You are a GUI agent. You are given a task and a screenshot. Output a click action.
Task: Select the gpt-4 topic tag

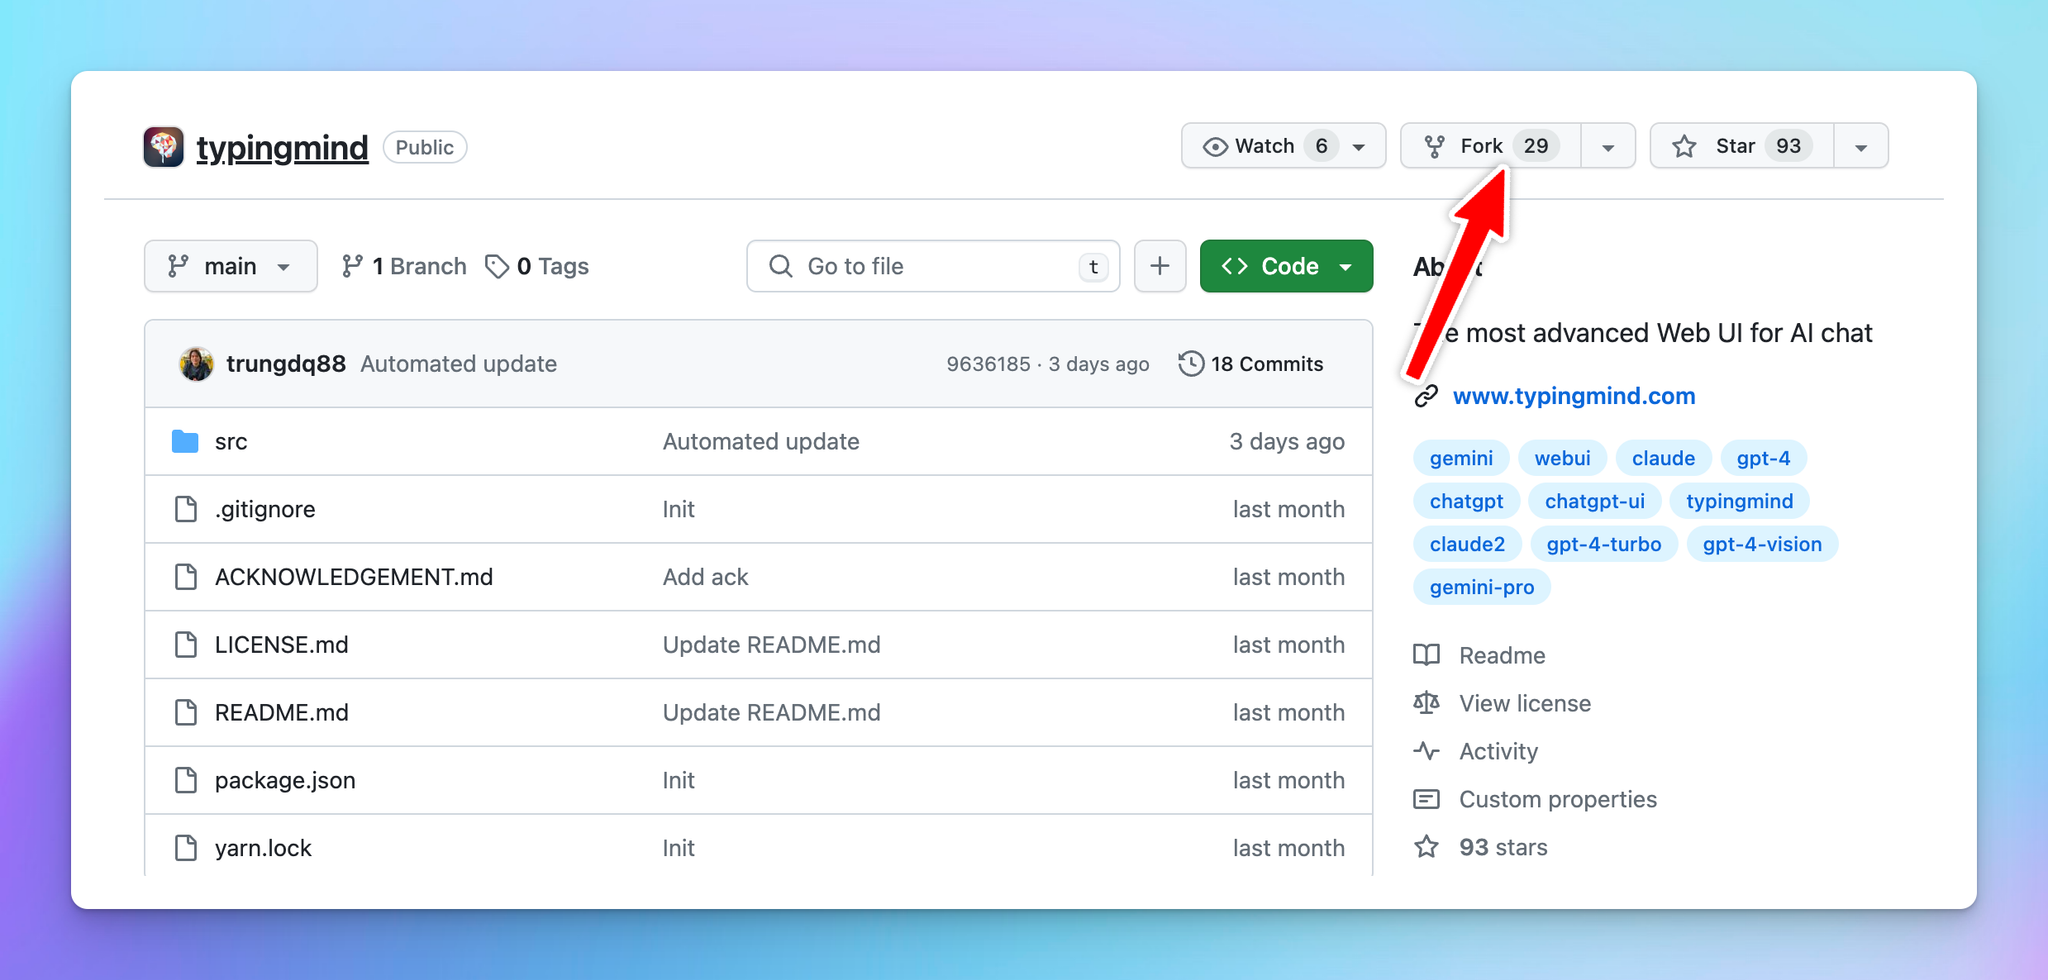pos(1763,458)
